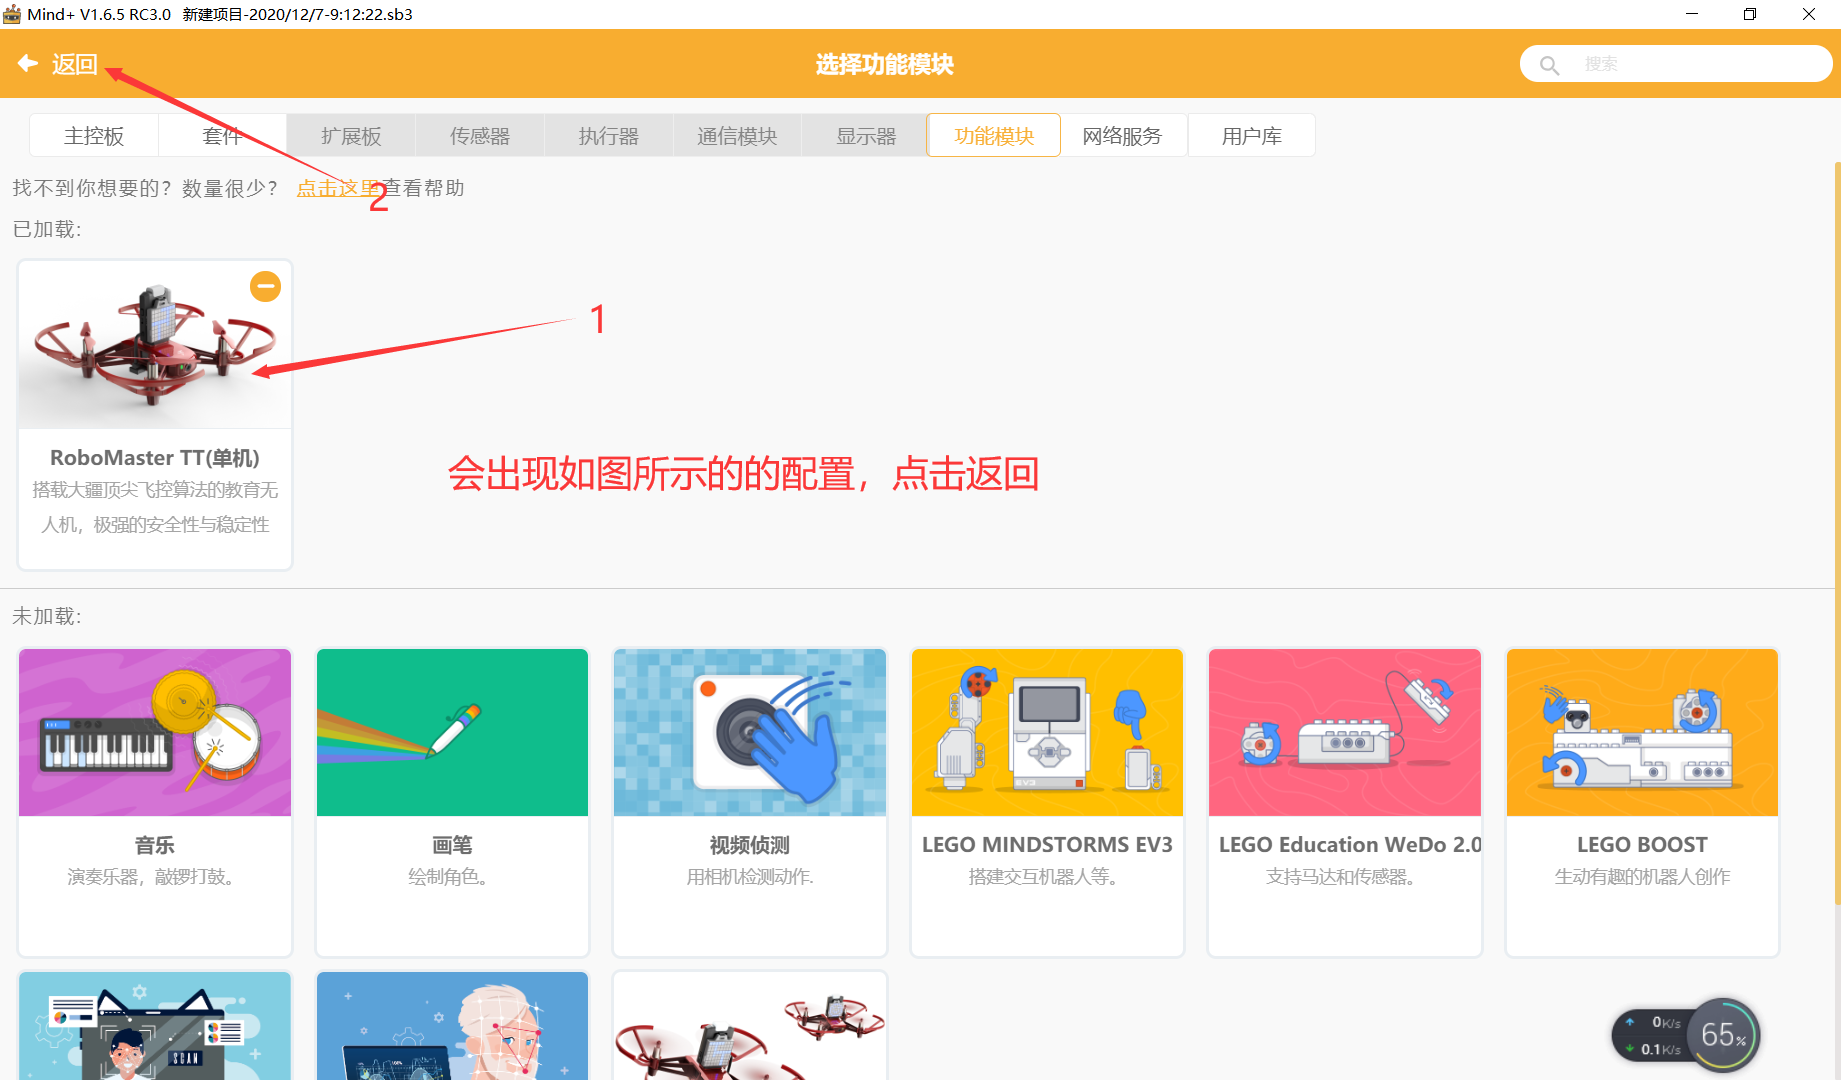The height and width of the screenshot is (1080, 1841).
Task: Click the 视频侦测 card title
Action: click(750, 845)
